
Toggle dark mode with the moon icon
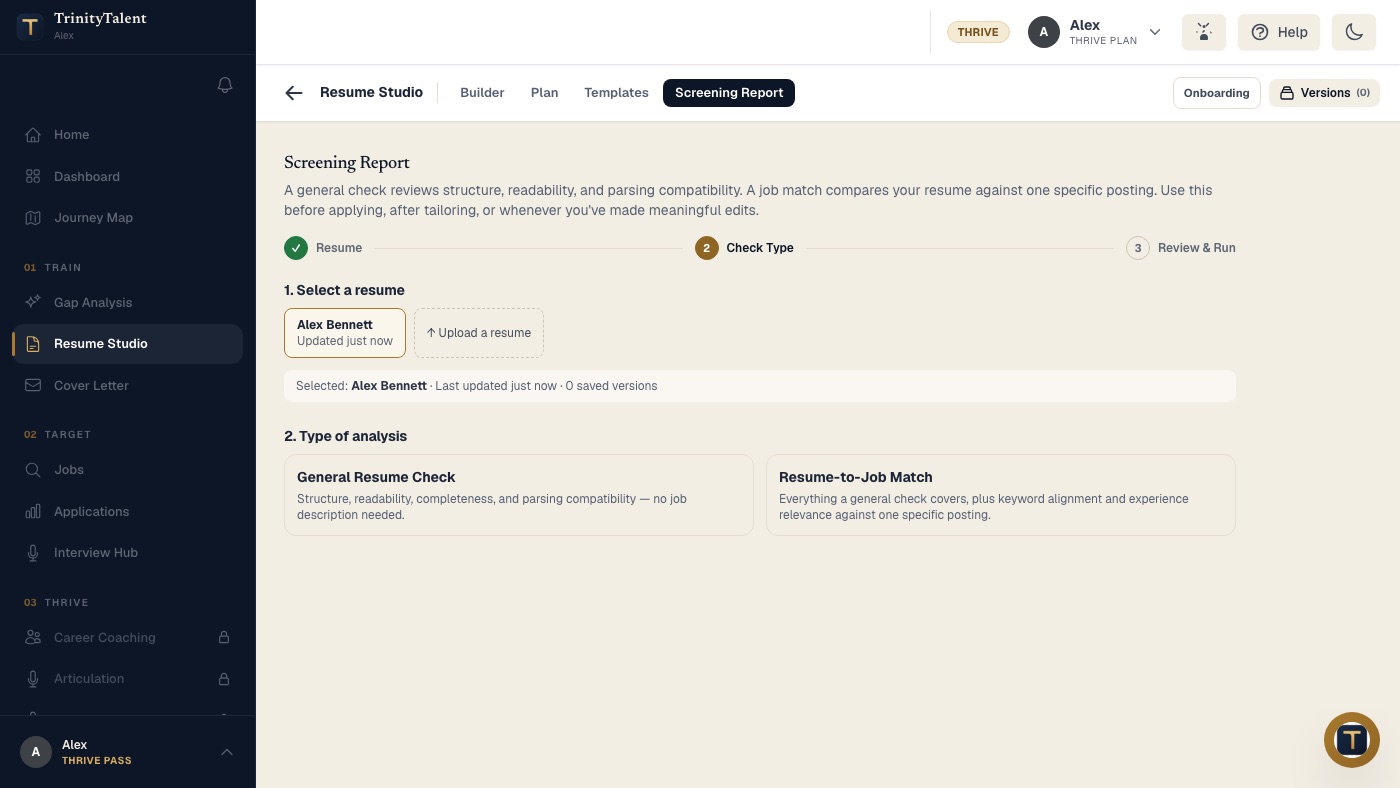tap(1354, 32)
